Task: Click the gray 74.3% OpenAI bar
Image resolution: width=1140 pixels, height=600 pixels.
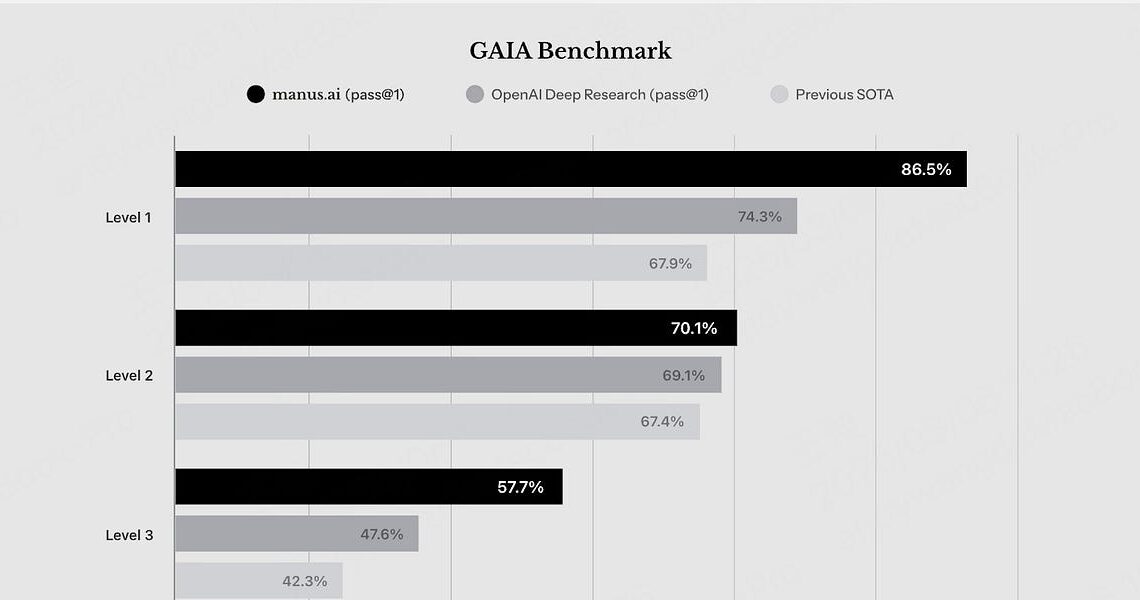Action: point(485,216)
